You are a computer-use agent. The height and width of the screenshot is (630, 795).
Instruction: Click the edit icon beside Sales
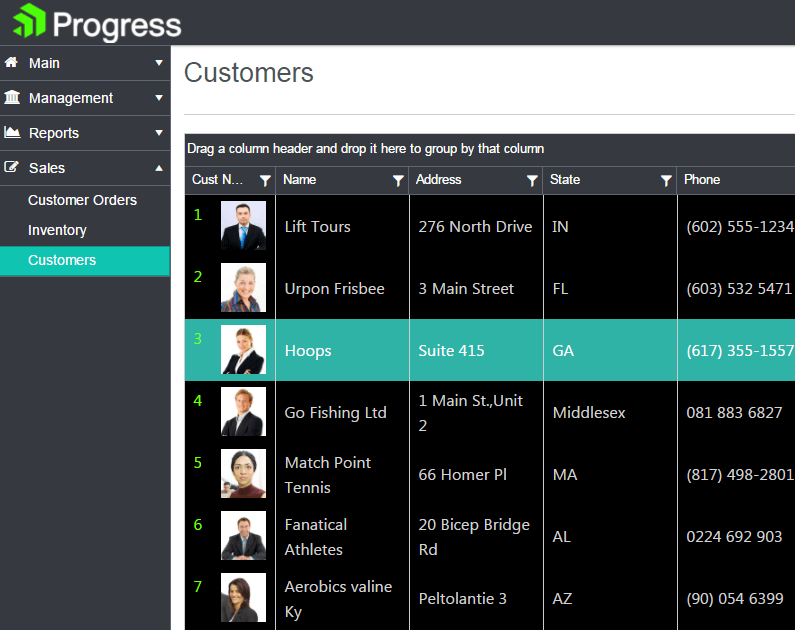pos(12,168)
